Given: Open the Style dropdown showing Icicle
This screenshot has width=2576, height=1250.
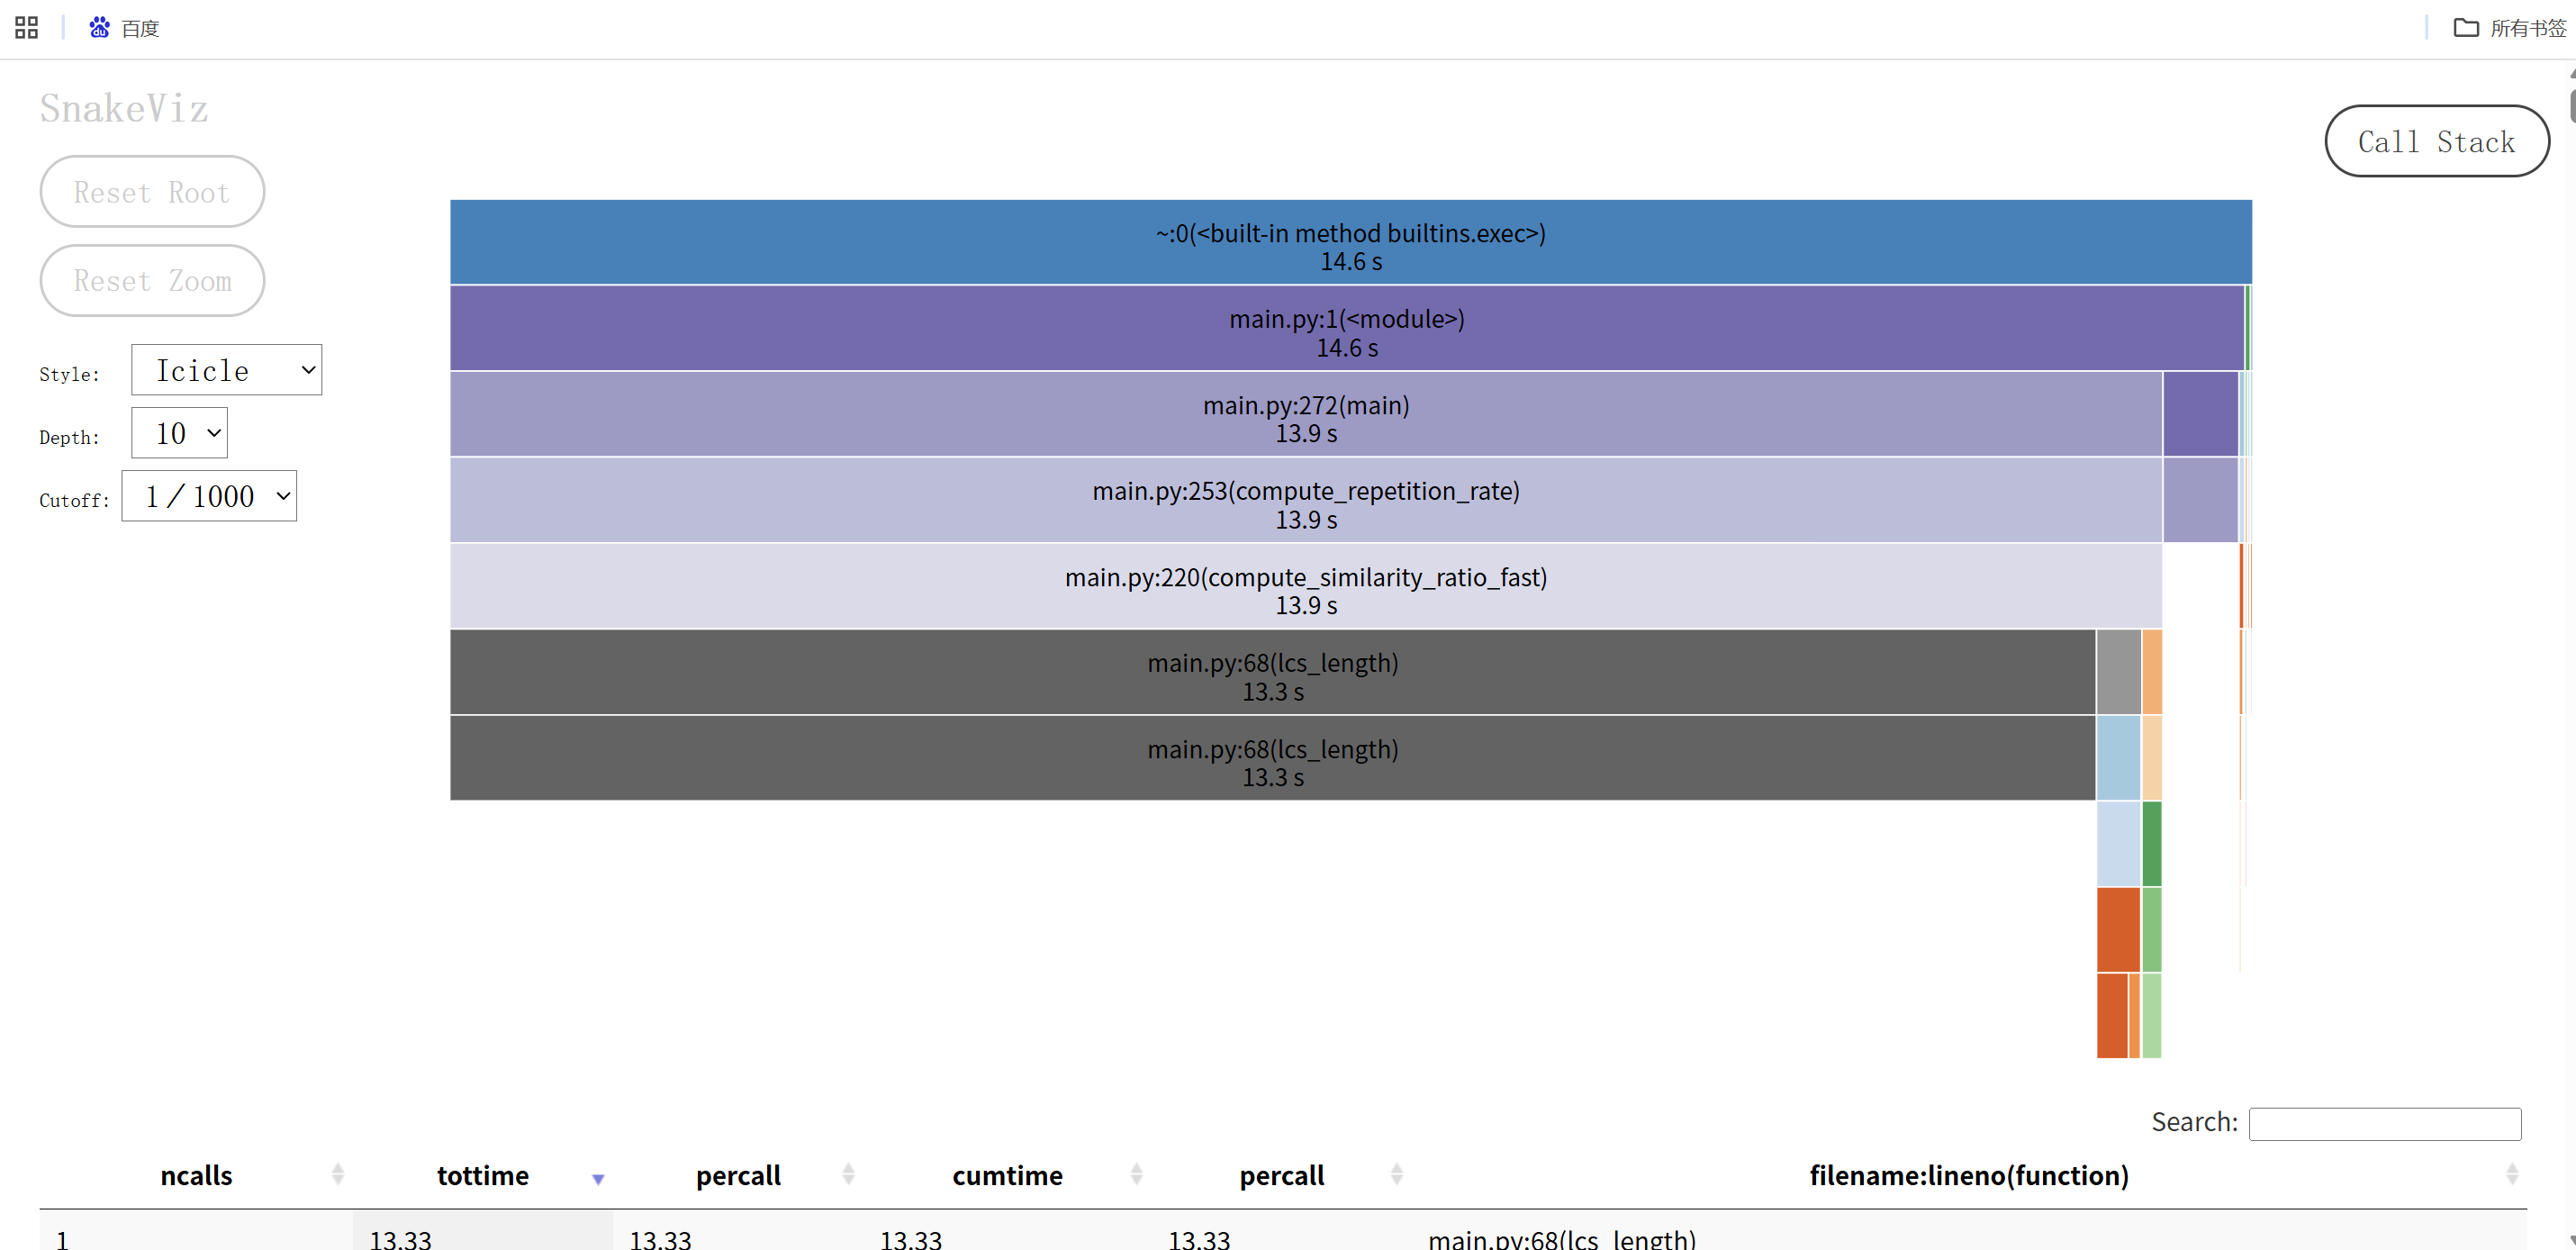Looking at the screenshot, I should tap(227, 370).
